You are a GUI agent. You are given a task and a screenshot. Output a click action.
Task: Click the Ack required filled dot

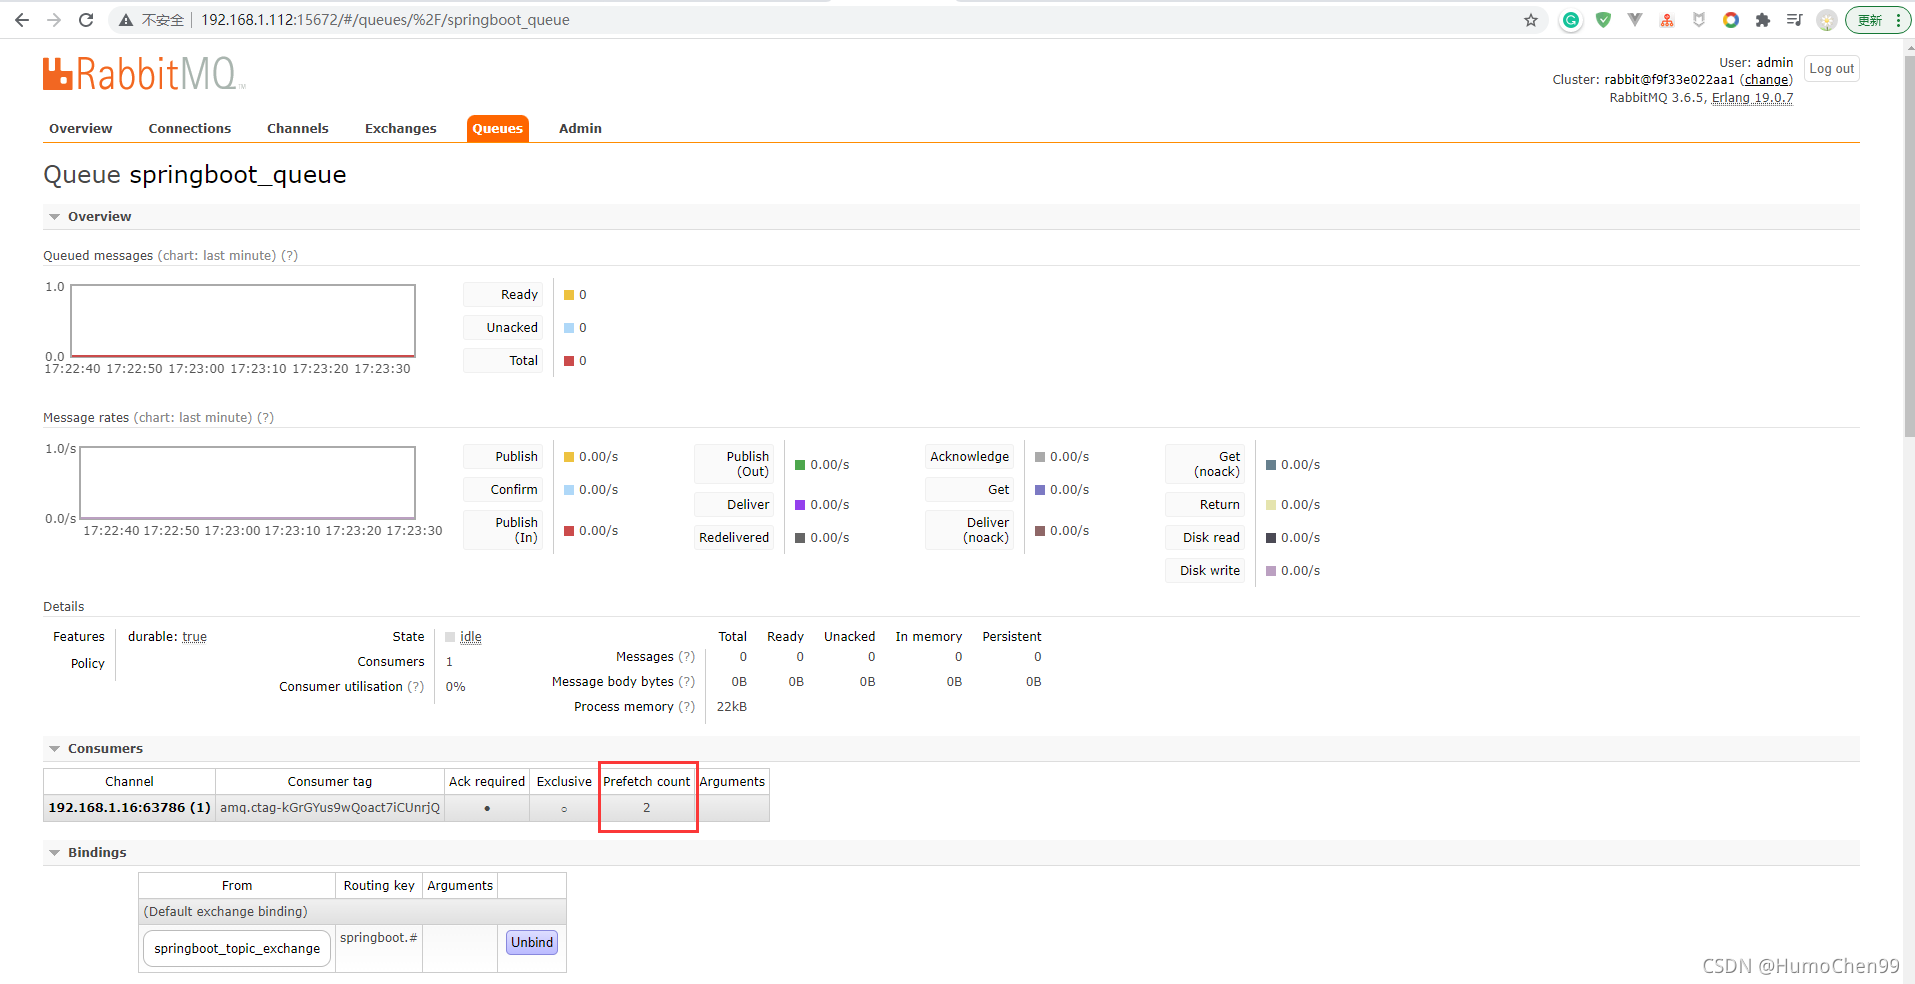(487, 808)
